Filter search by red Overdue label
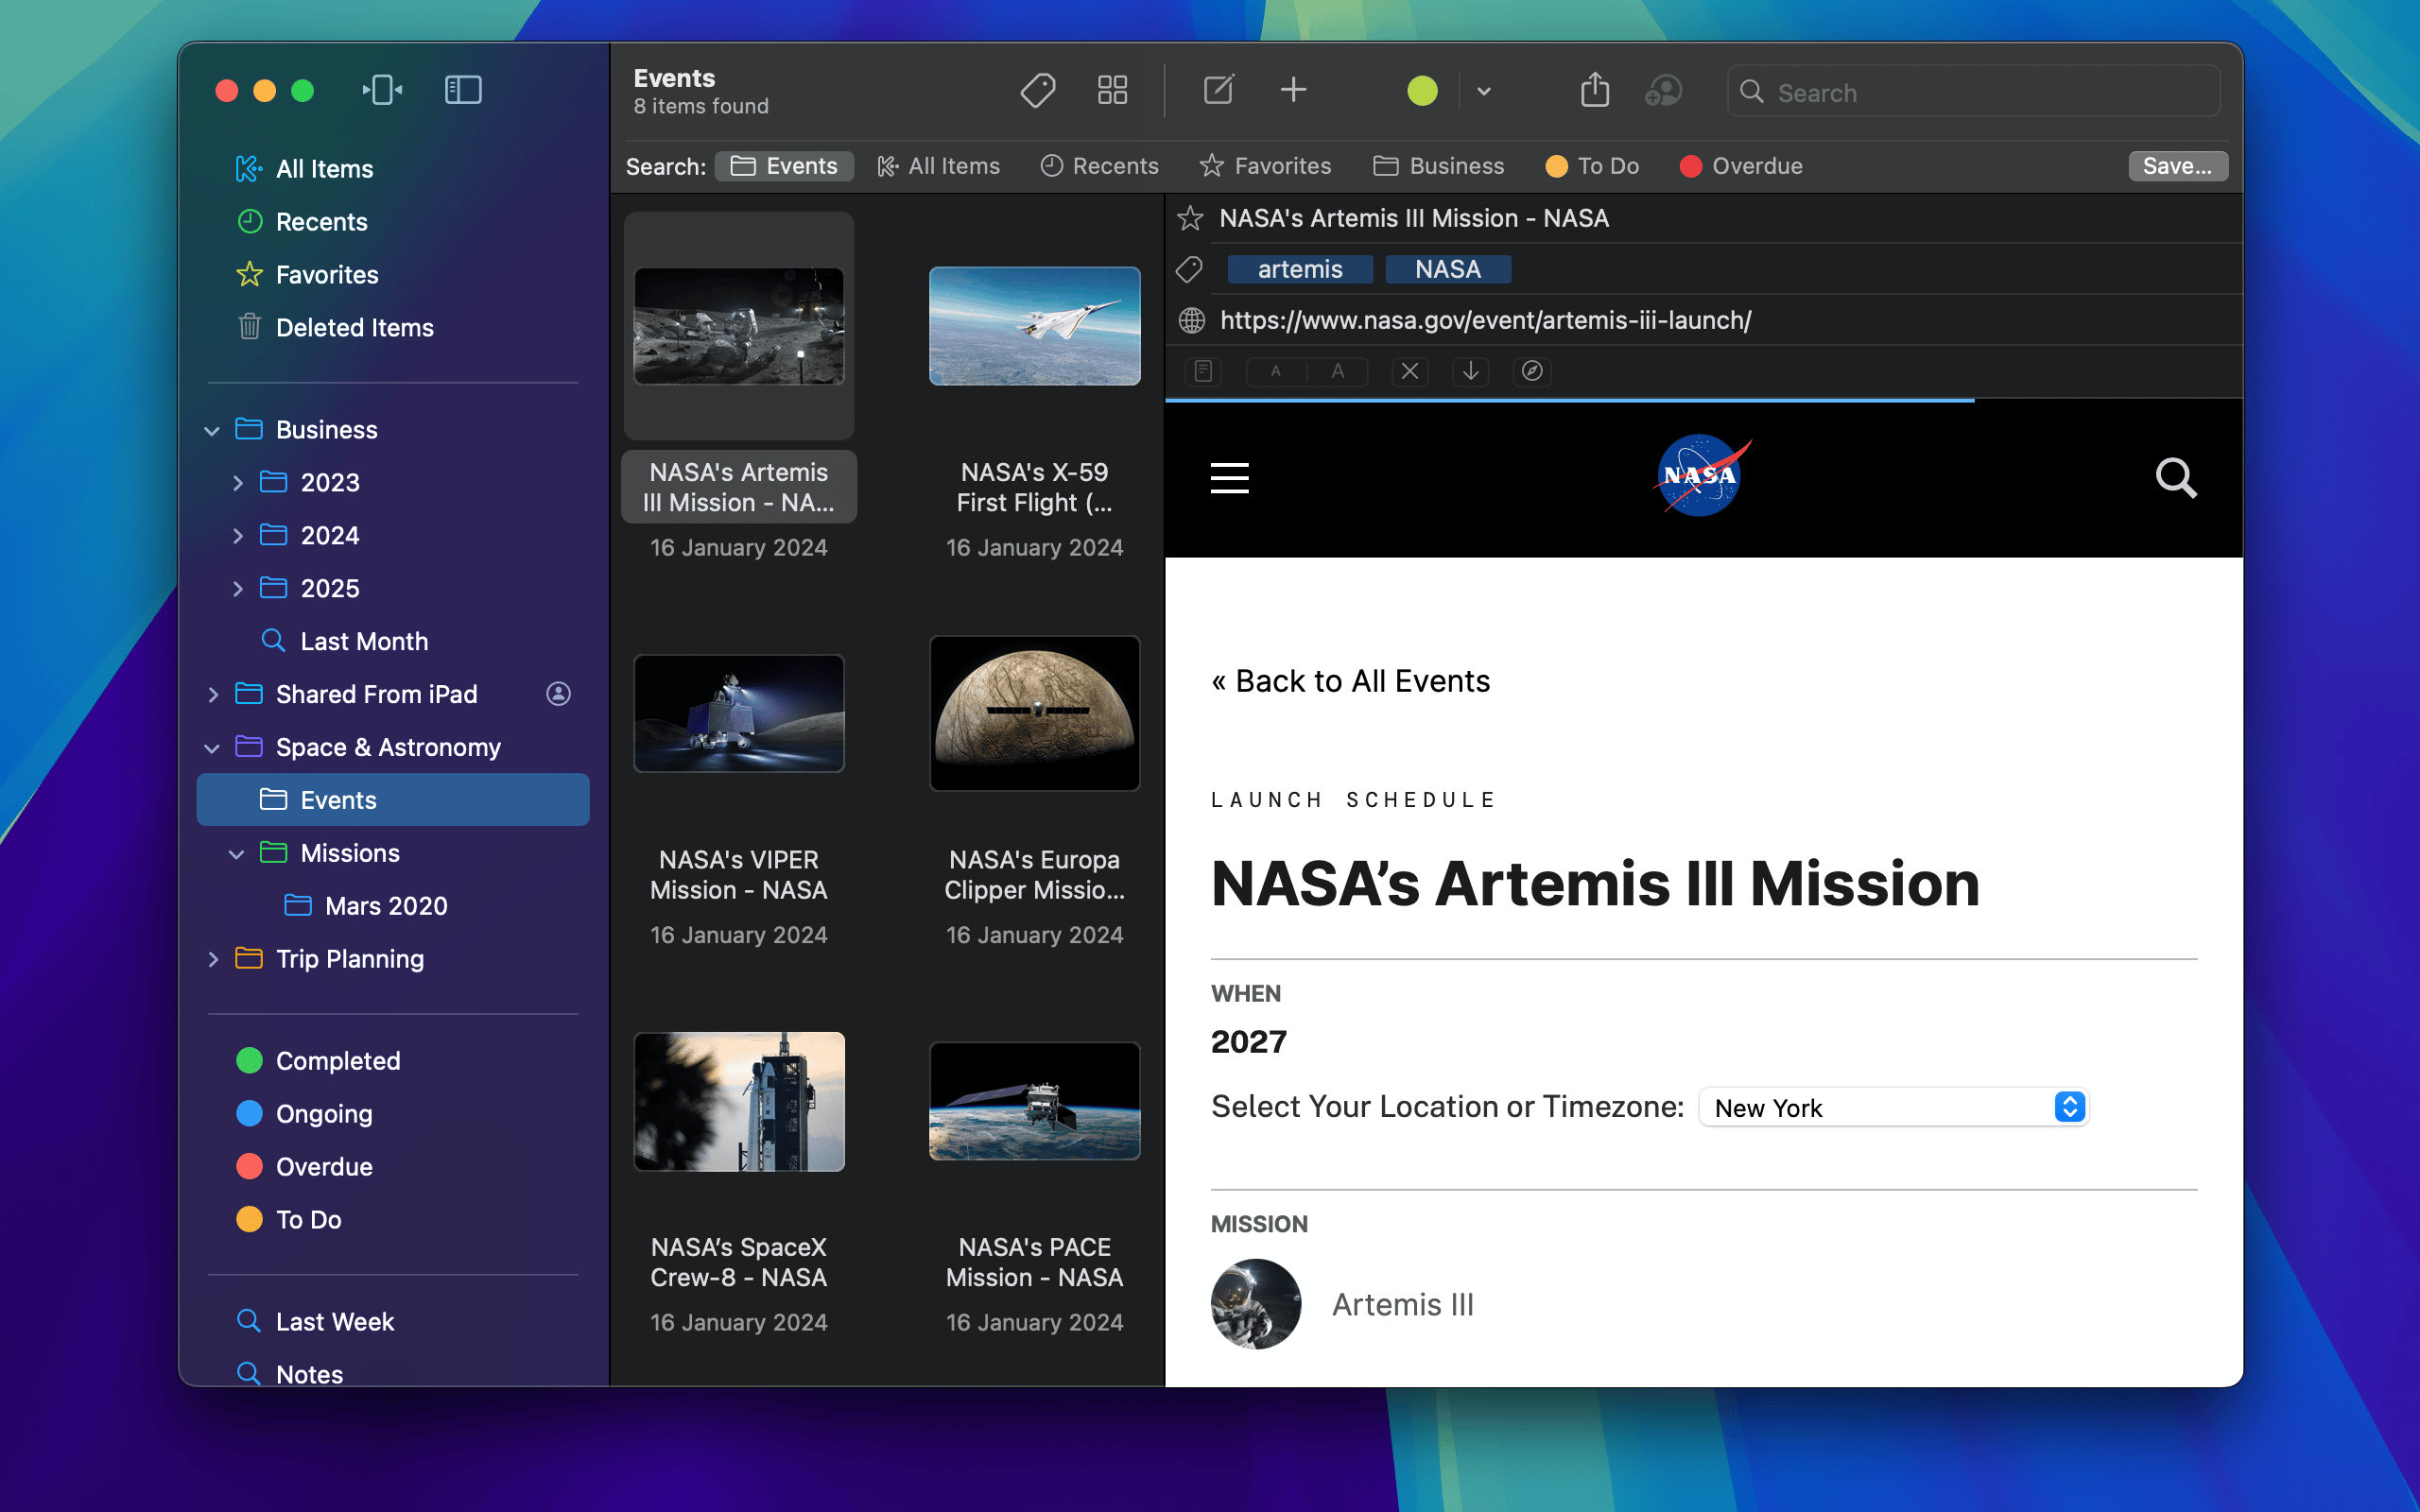 pos(1741,166)
